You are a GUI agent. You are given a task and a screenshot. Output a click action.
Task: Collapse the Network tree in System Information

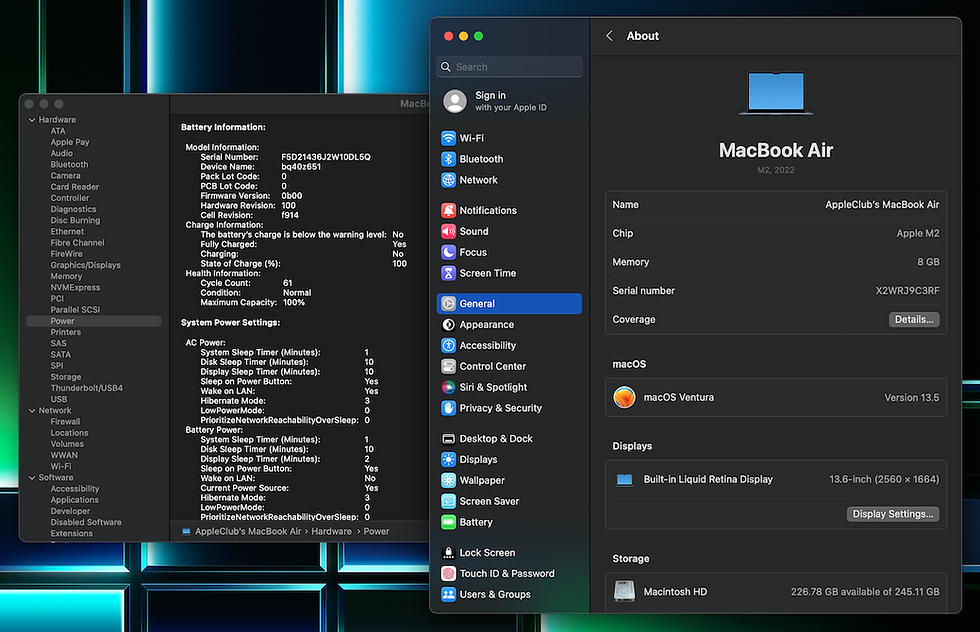tap(32, 411)
